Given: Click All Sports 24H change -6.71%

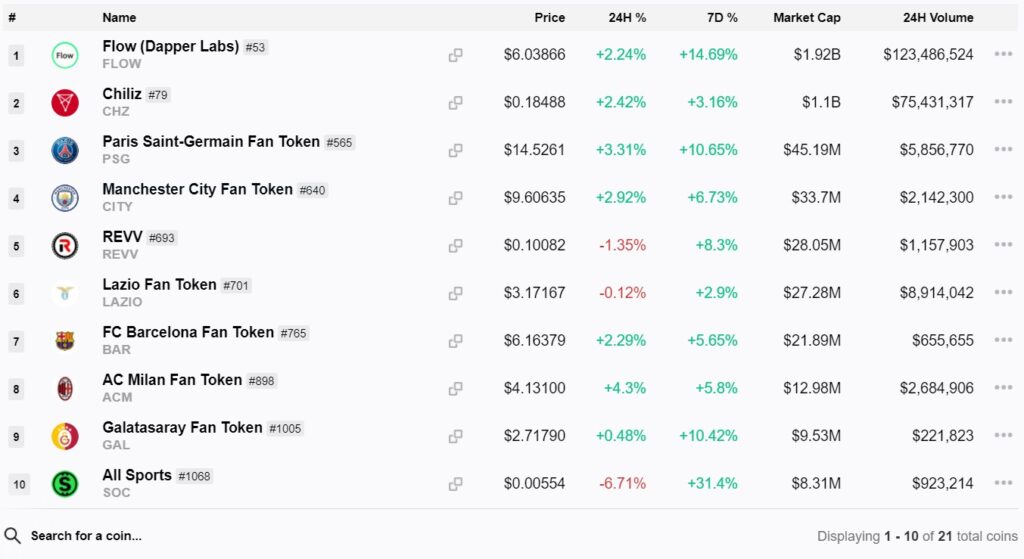Looking at the screenshot, I should pyautogui.click(x=622, y=483).
